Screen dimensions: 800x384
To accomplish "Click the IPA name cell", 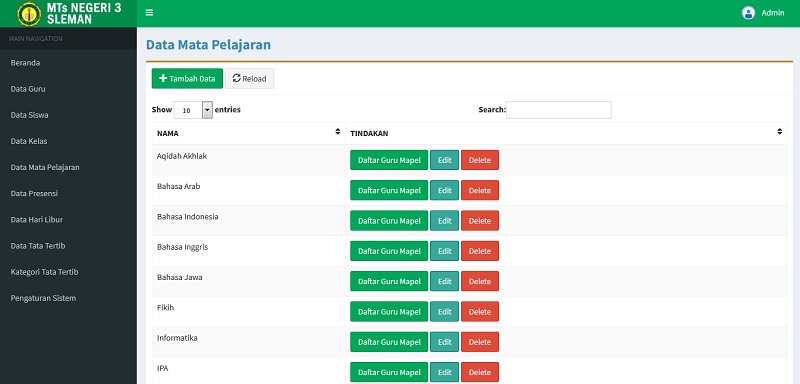I will (248, 371).
